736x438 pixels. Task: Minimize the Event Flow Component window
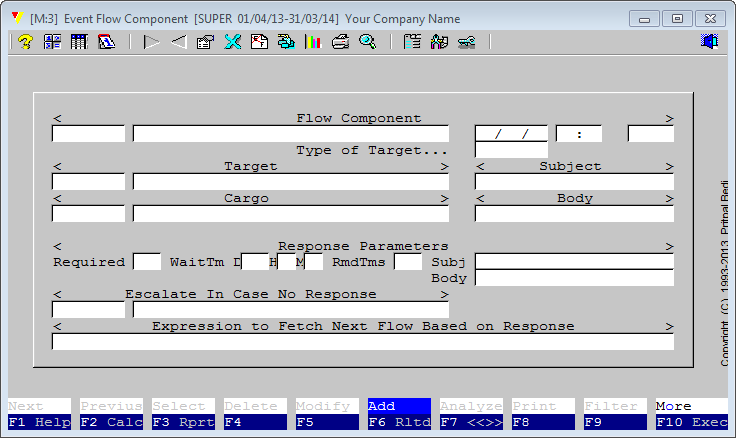coord(644,19)
